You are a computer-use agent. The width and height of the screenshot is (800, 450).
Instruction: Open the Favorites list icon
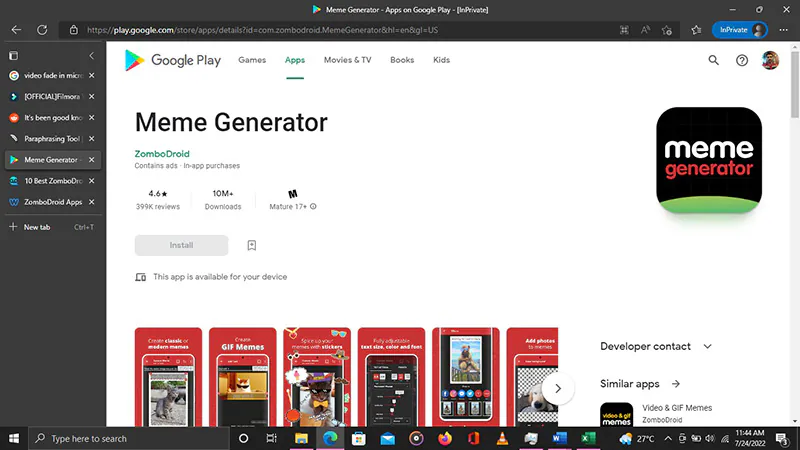pyautogui.click(x=696, y=30)
